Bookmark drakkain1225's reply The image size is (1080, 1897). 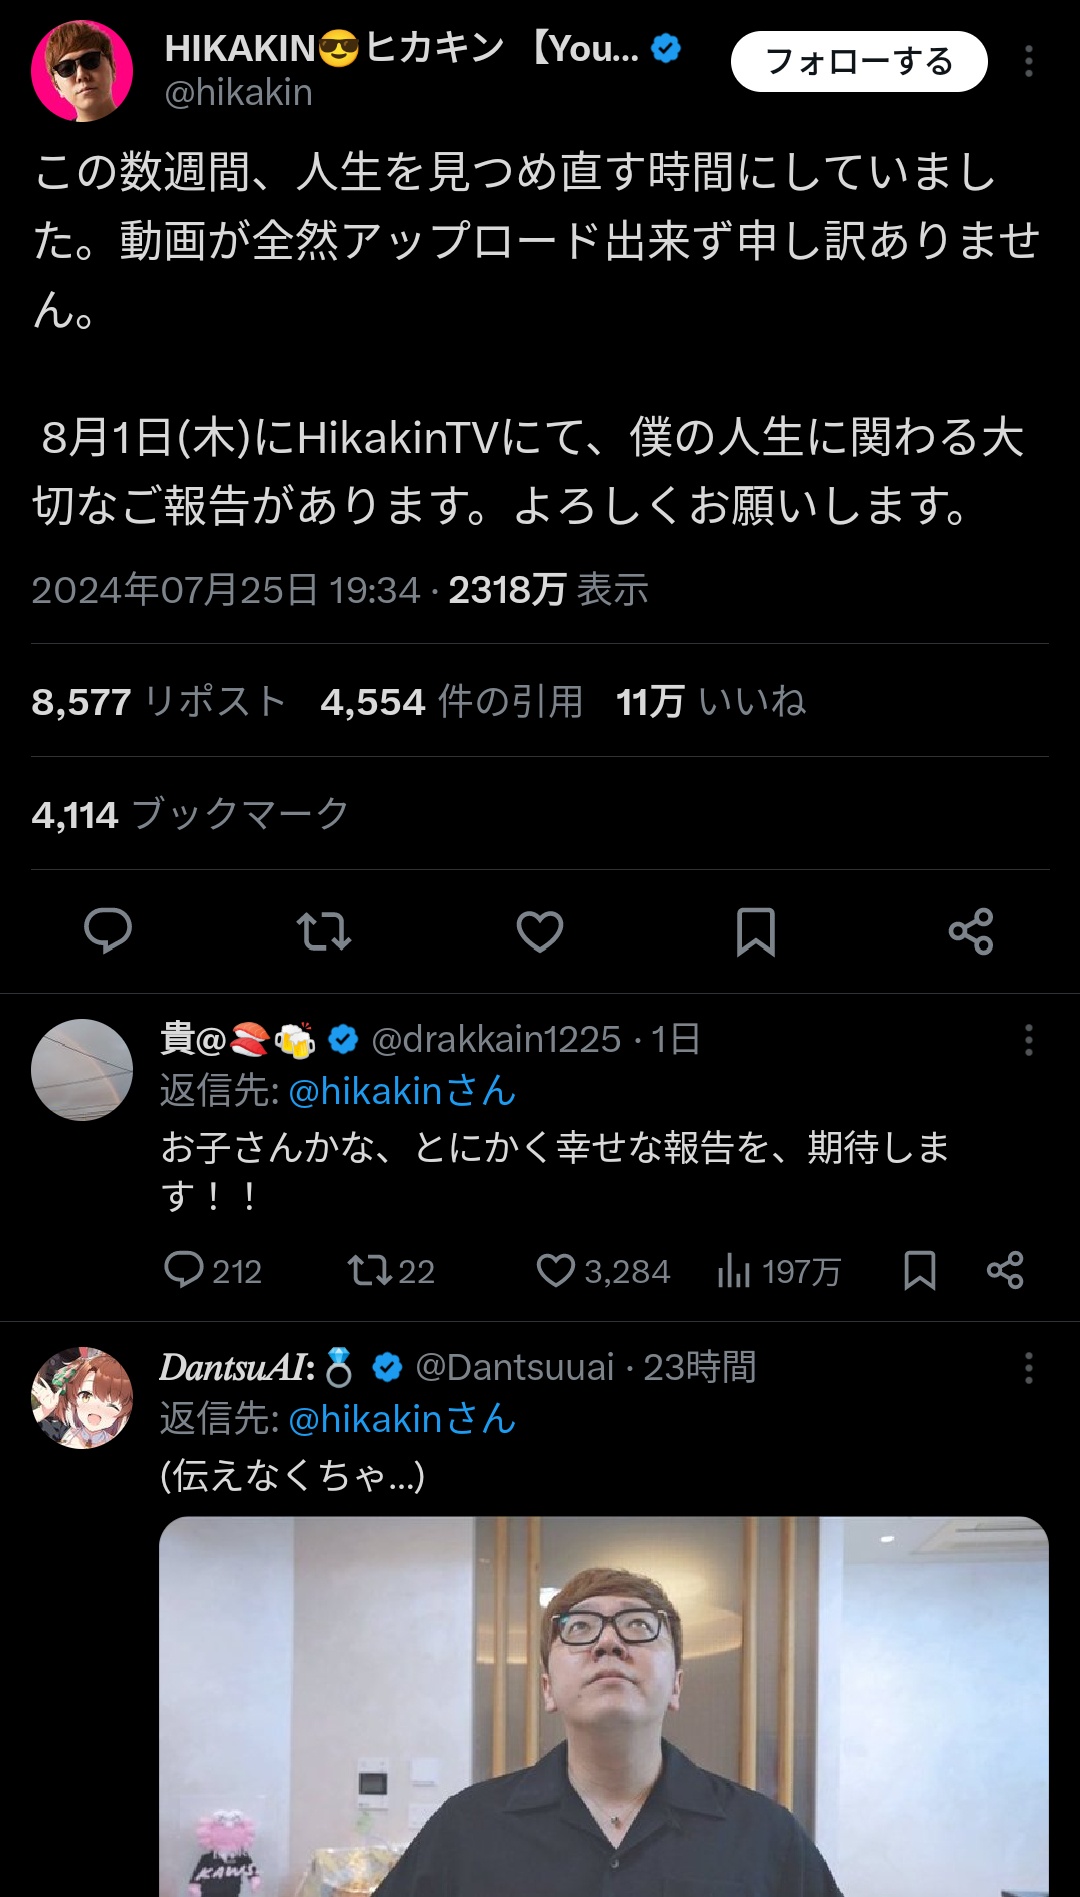tap(920, 1271)
